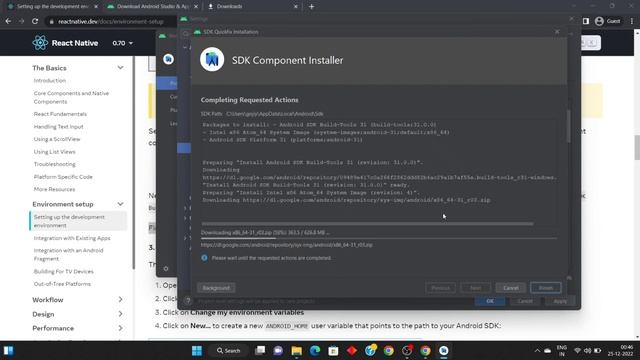Open Microsoft Edge from taskbar
Viewport: 640px width, 360px height.
[x=315, y=351]
